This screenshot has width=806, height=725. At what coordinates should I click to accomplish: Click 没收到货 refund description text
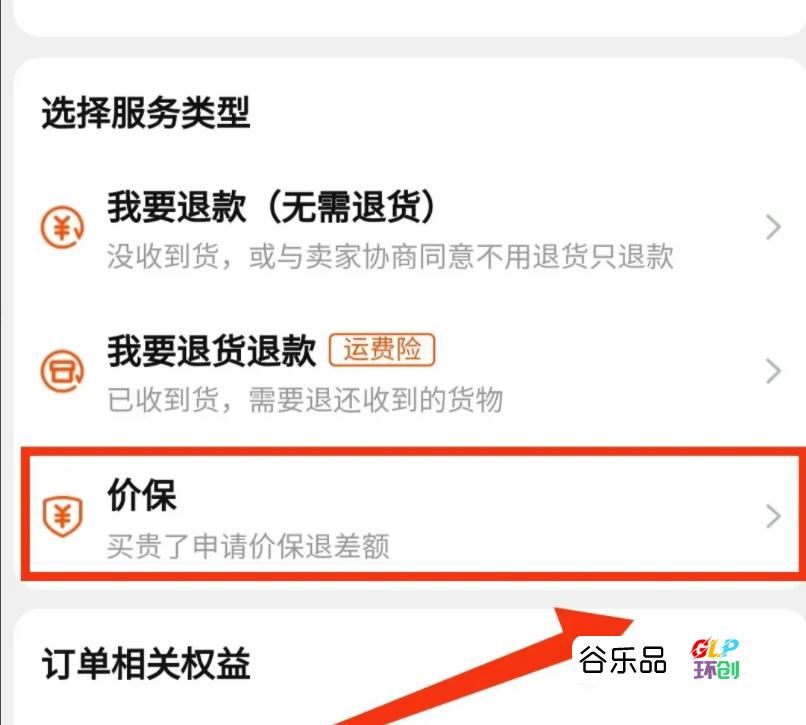coord(390,256)
